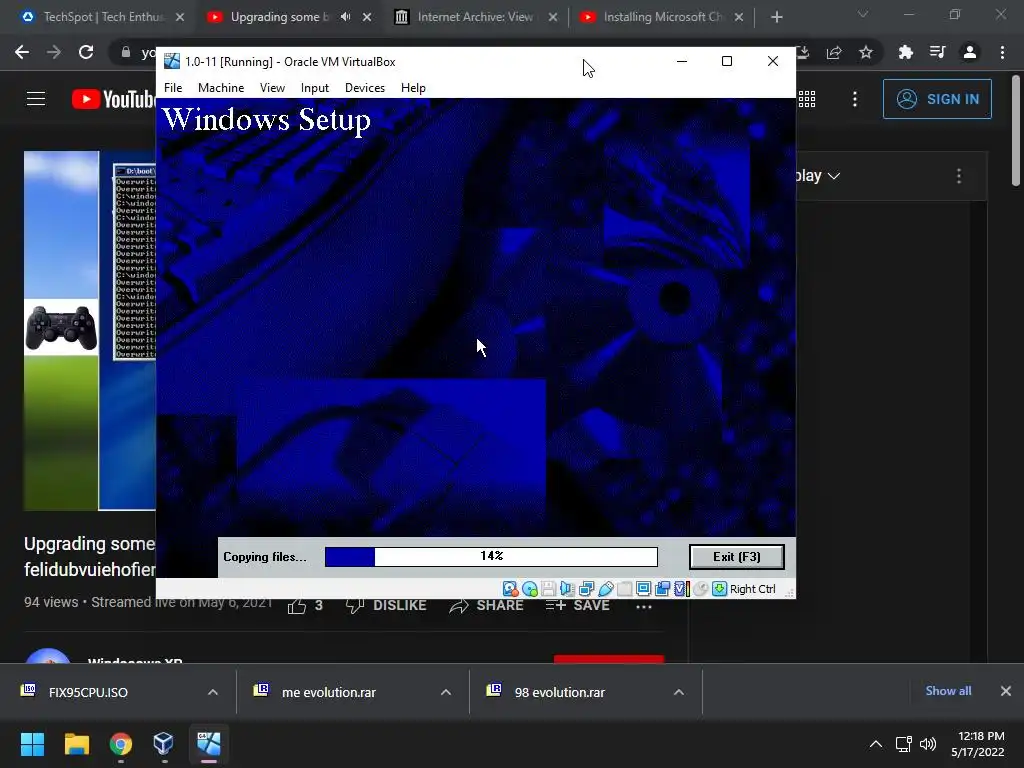Open the Windows Start menu

[x=32, y=744]
